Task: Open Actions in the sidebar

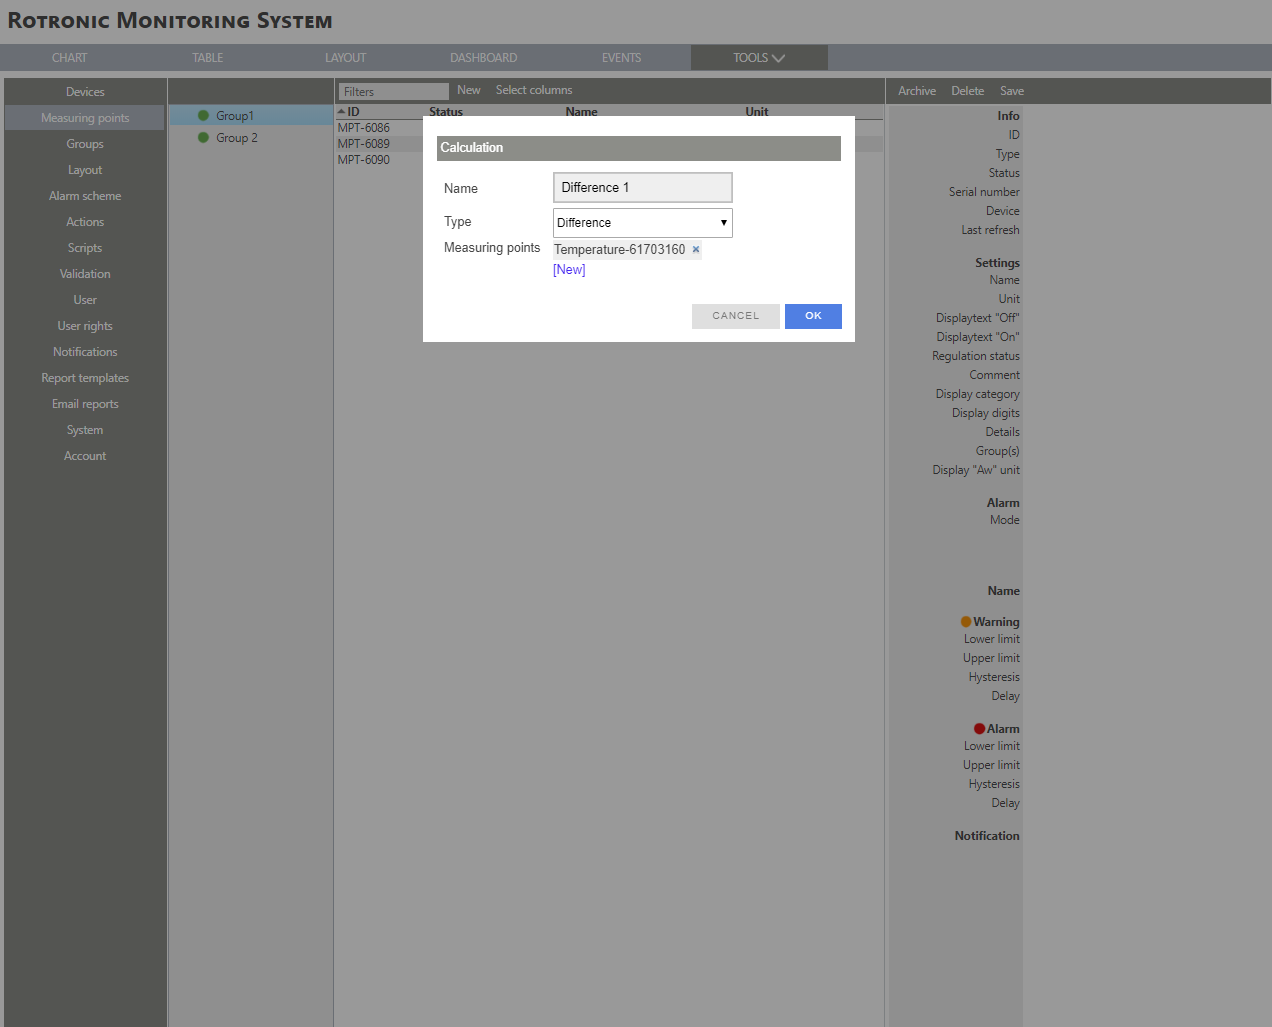Action: tap(85, 222)
